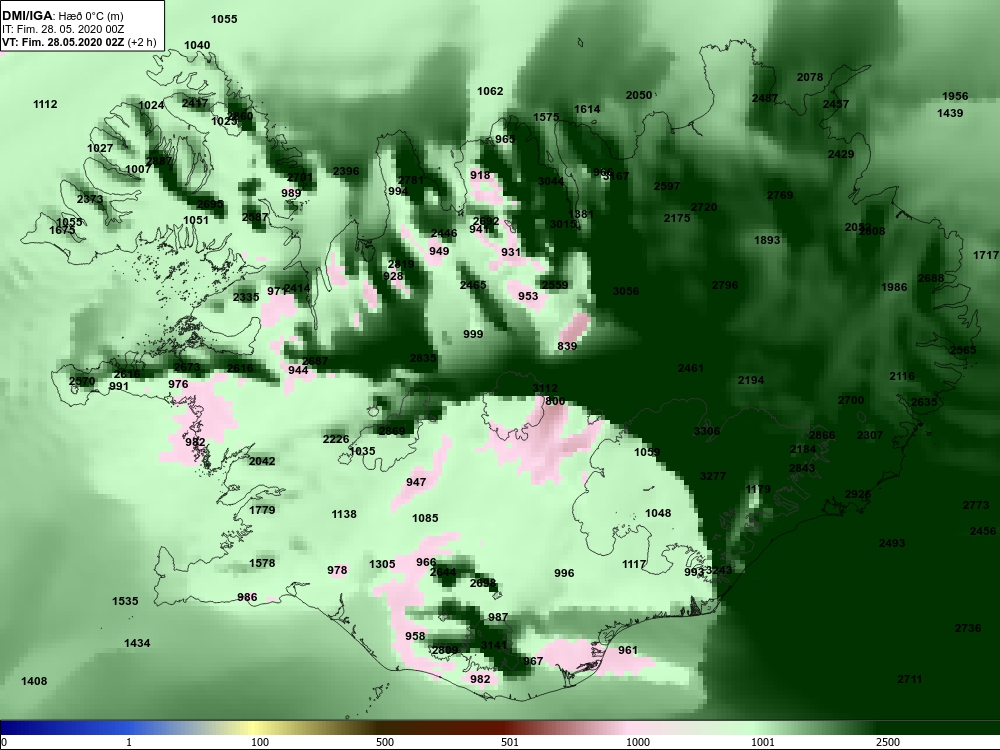
Task: Click the map value 2396
Action: tap(346, 171)
